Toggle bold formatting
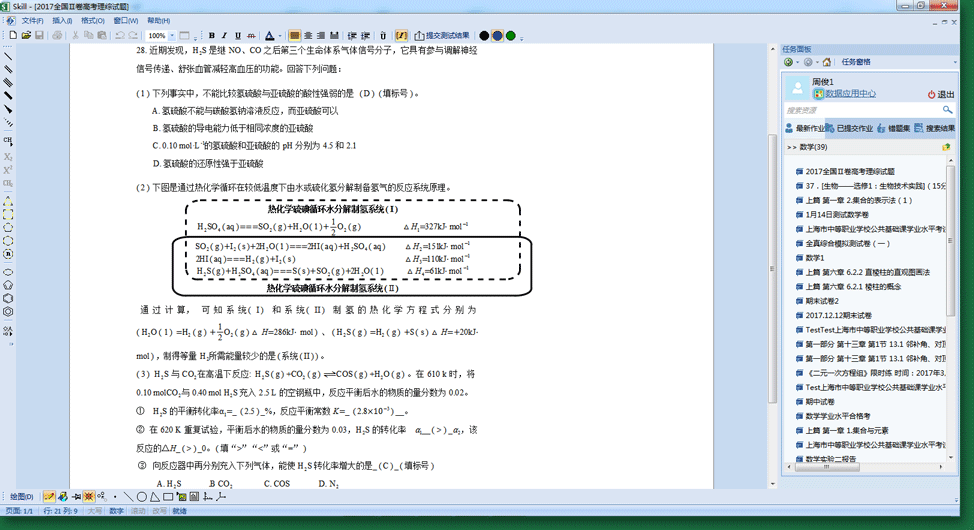This screenshot has width=974, height=530. tap(211, 36)
